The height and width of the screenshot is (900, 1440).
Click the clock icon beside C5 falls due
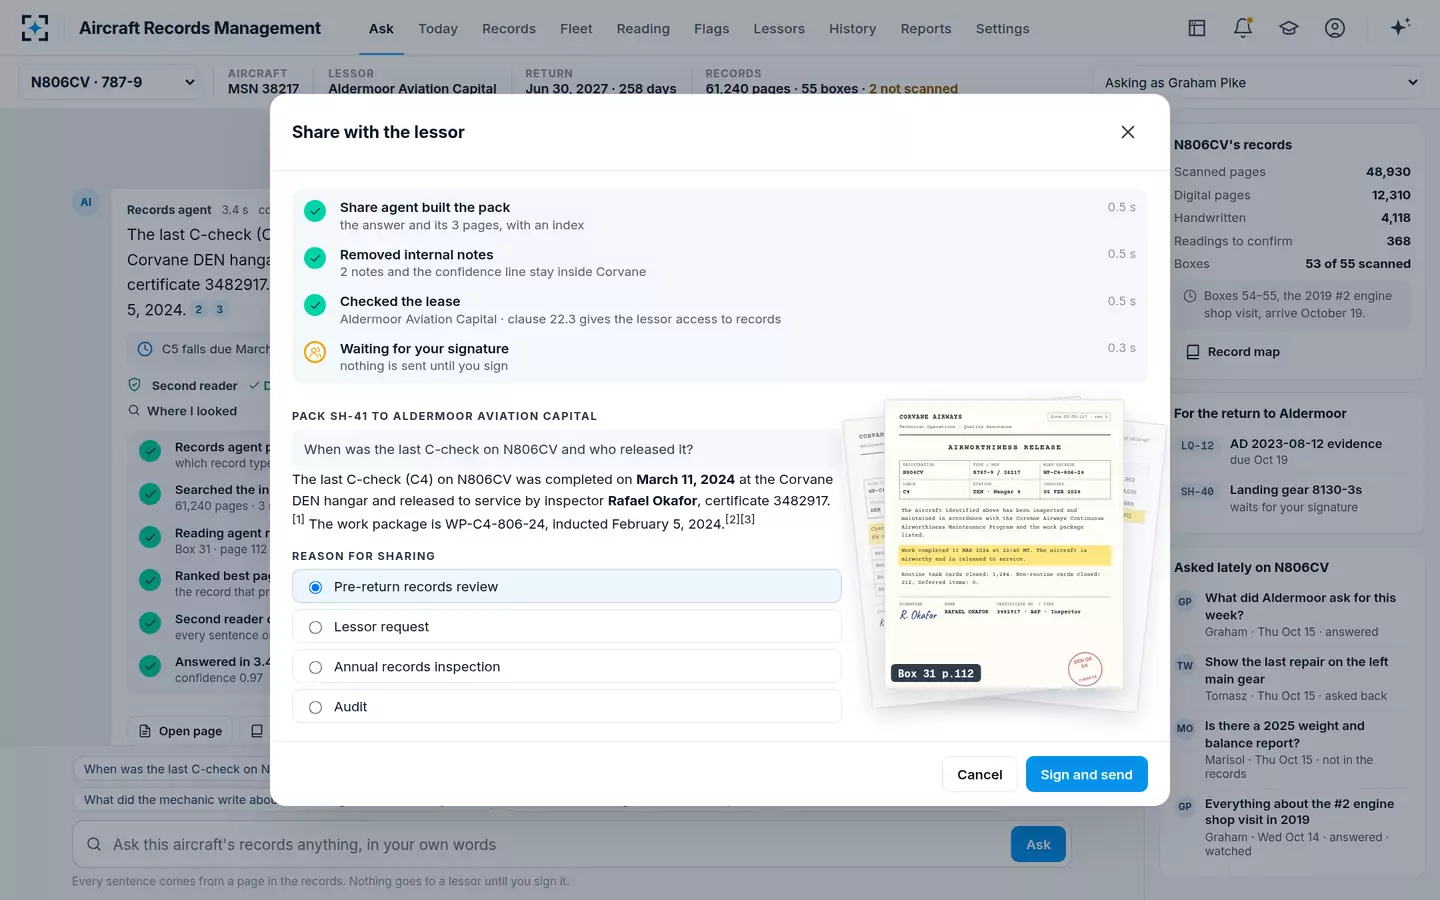(x=145, y=349)
